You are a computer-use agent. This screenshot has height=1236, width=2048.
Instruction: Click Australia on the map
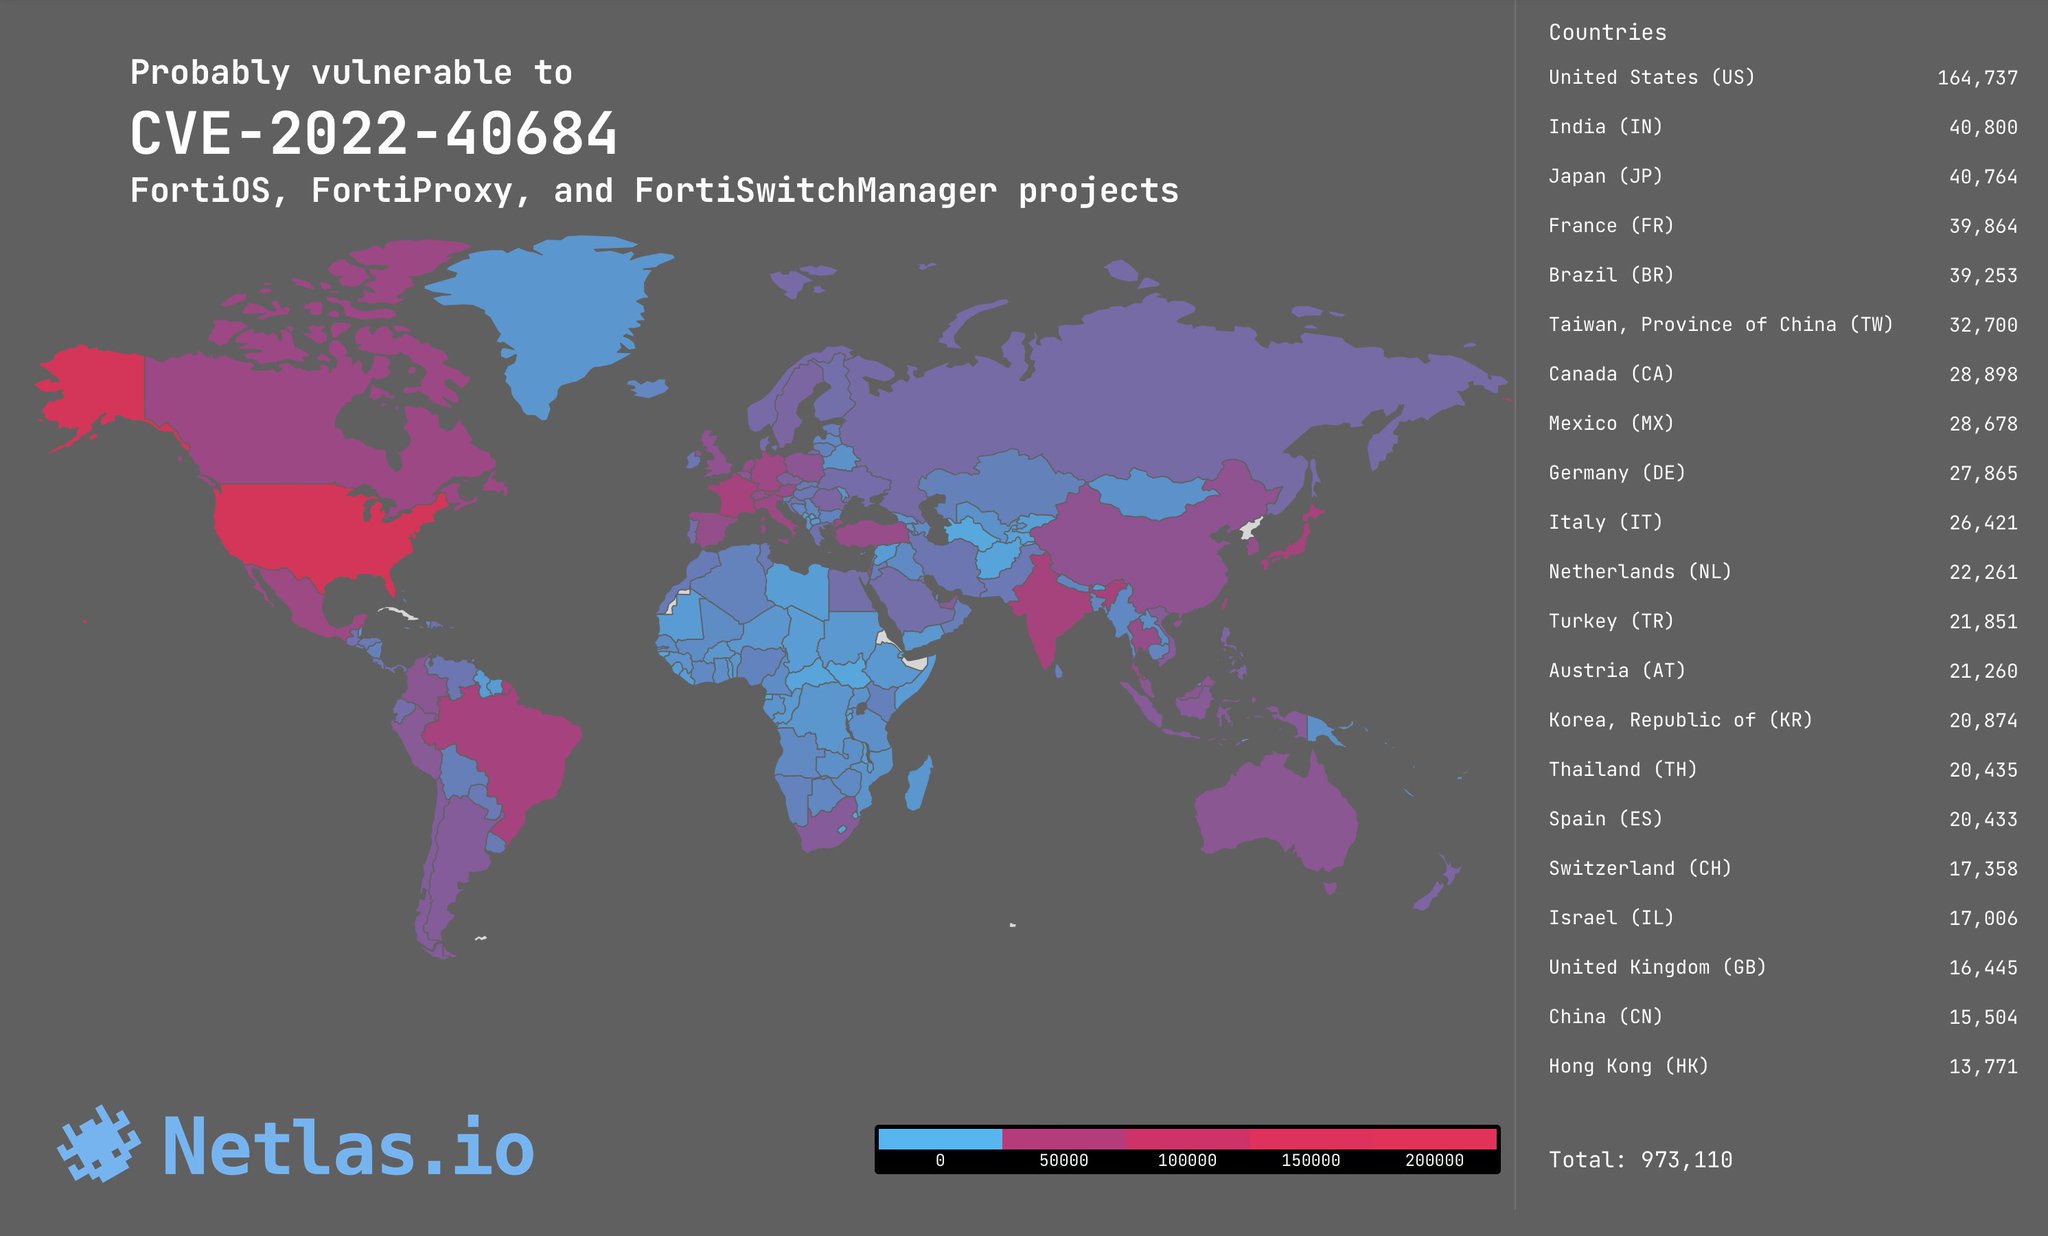(x=1275, y=810)
